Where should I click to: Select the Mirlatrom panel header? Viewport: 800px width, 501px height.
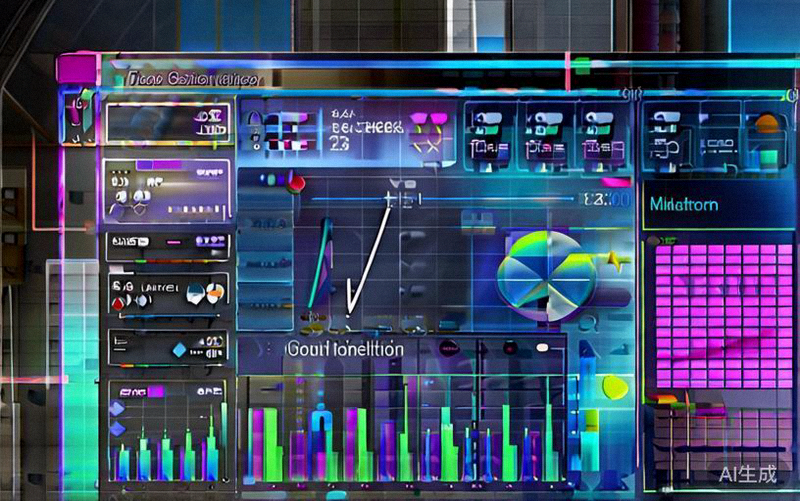[x=684, y=204]
